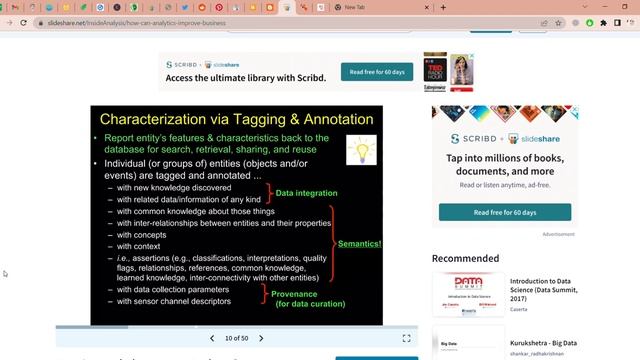The image size is (640, 360).
Task: Open a new browser tab
Action: [x=443, y=7]
